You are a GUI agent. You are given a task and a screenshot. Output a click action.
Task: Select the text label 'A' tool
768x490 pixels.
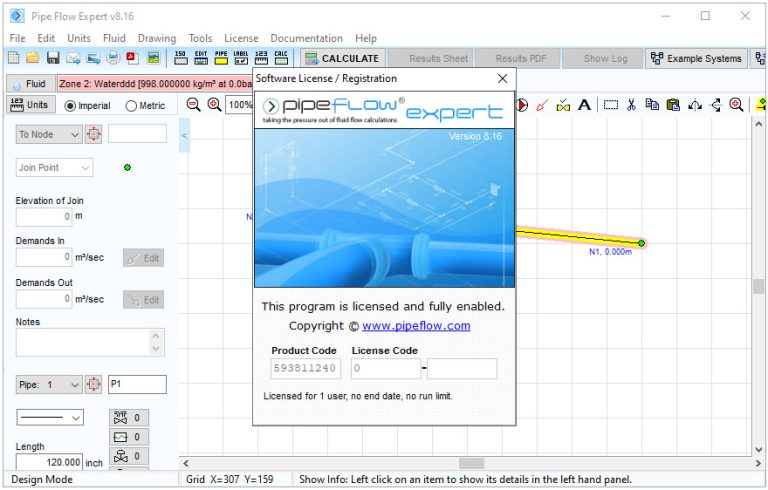click(584, 105)
